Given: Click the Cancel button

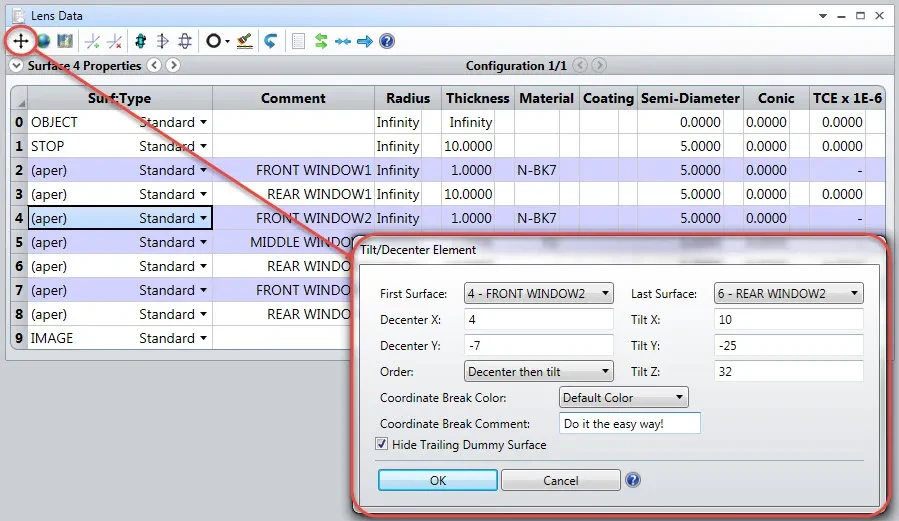Looking at the screenshot, I should pos(561,480).
